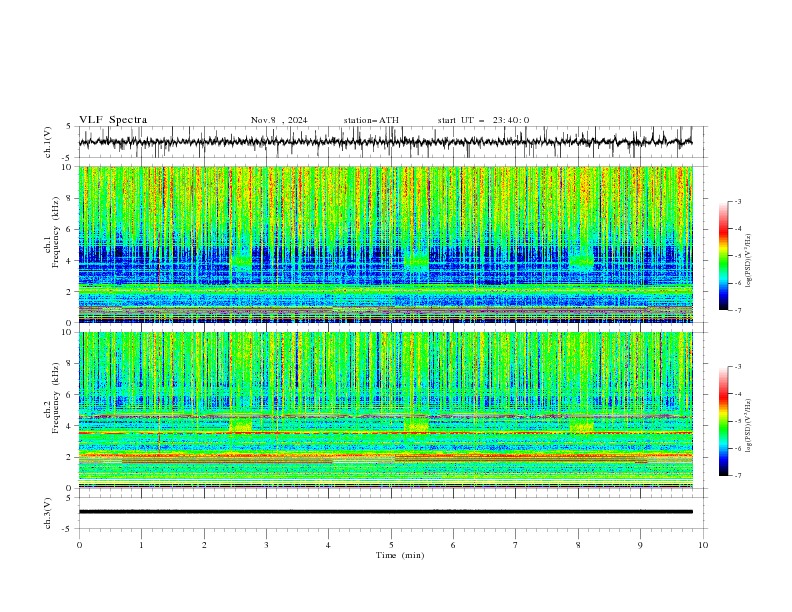Click the time axis tick '1'
Screen dimensions: 792x612
pyautogui.click(x=141, y=545)
